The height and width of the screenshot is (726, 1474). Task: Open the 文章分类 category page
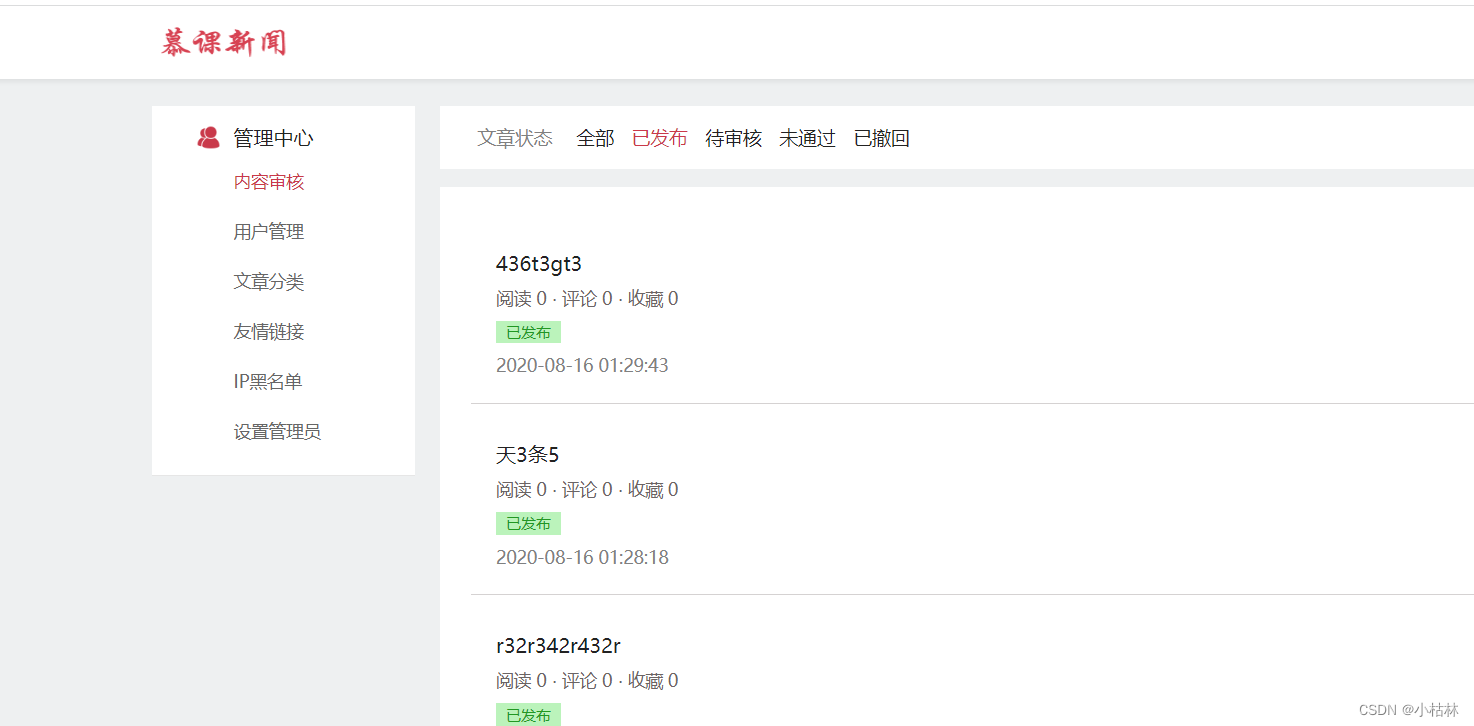click(x=268, y=281)
